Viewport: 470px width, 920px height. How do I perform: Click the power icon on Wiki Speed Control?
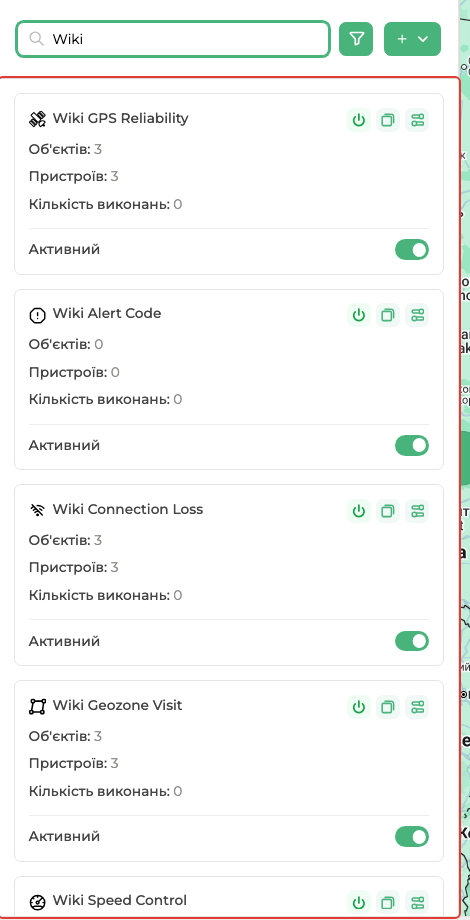(x=359, y=902)
